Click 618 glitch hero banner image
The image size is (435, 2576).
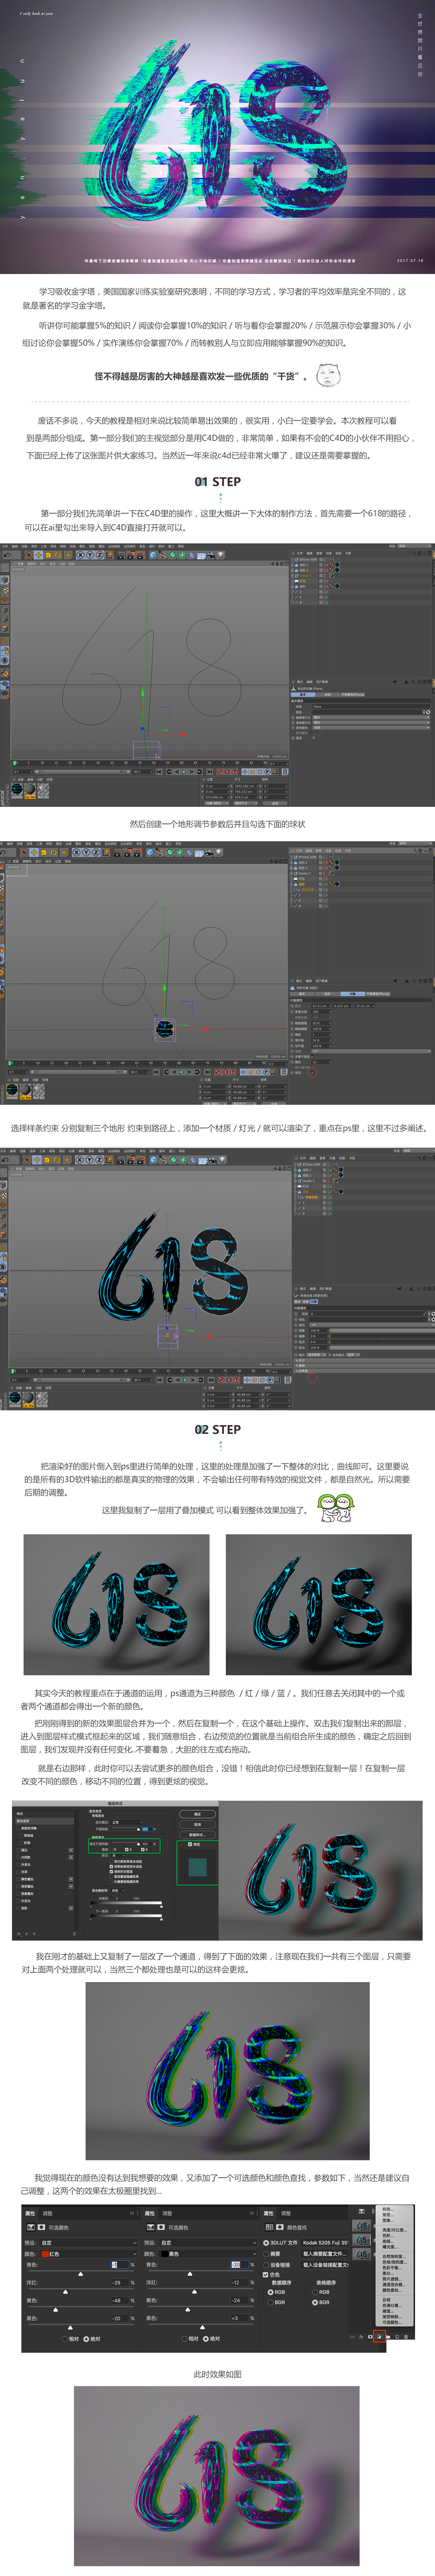[217, 137]
